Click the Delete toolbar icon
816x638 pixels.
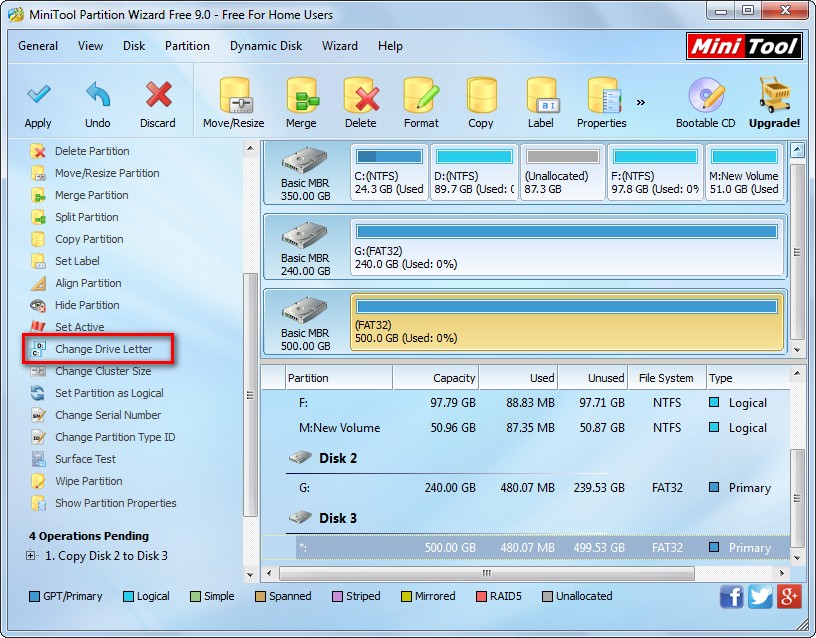[361, 95]
